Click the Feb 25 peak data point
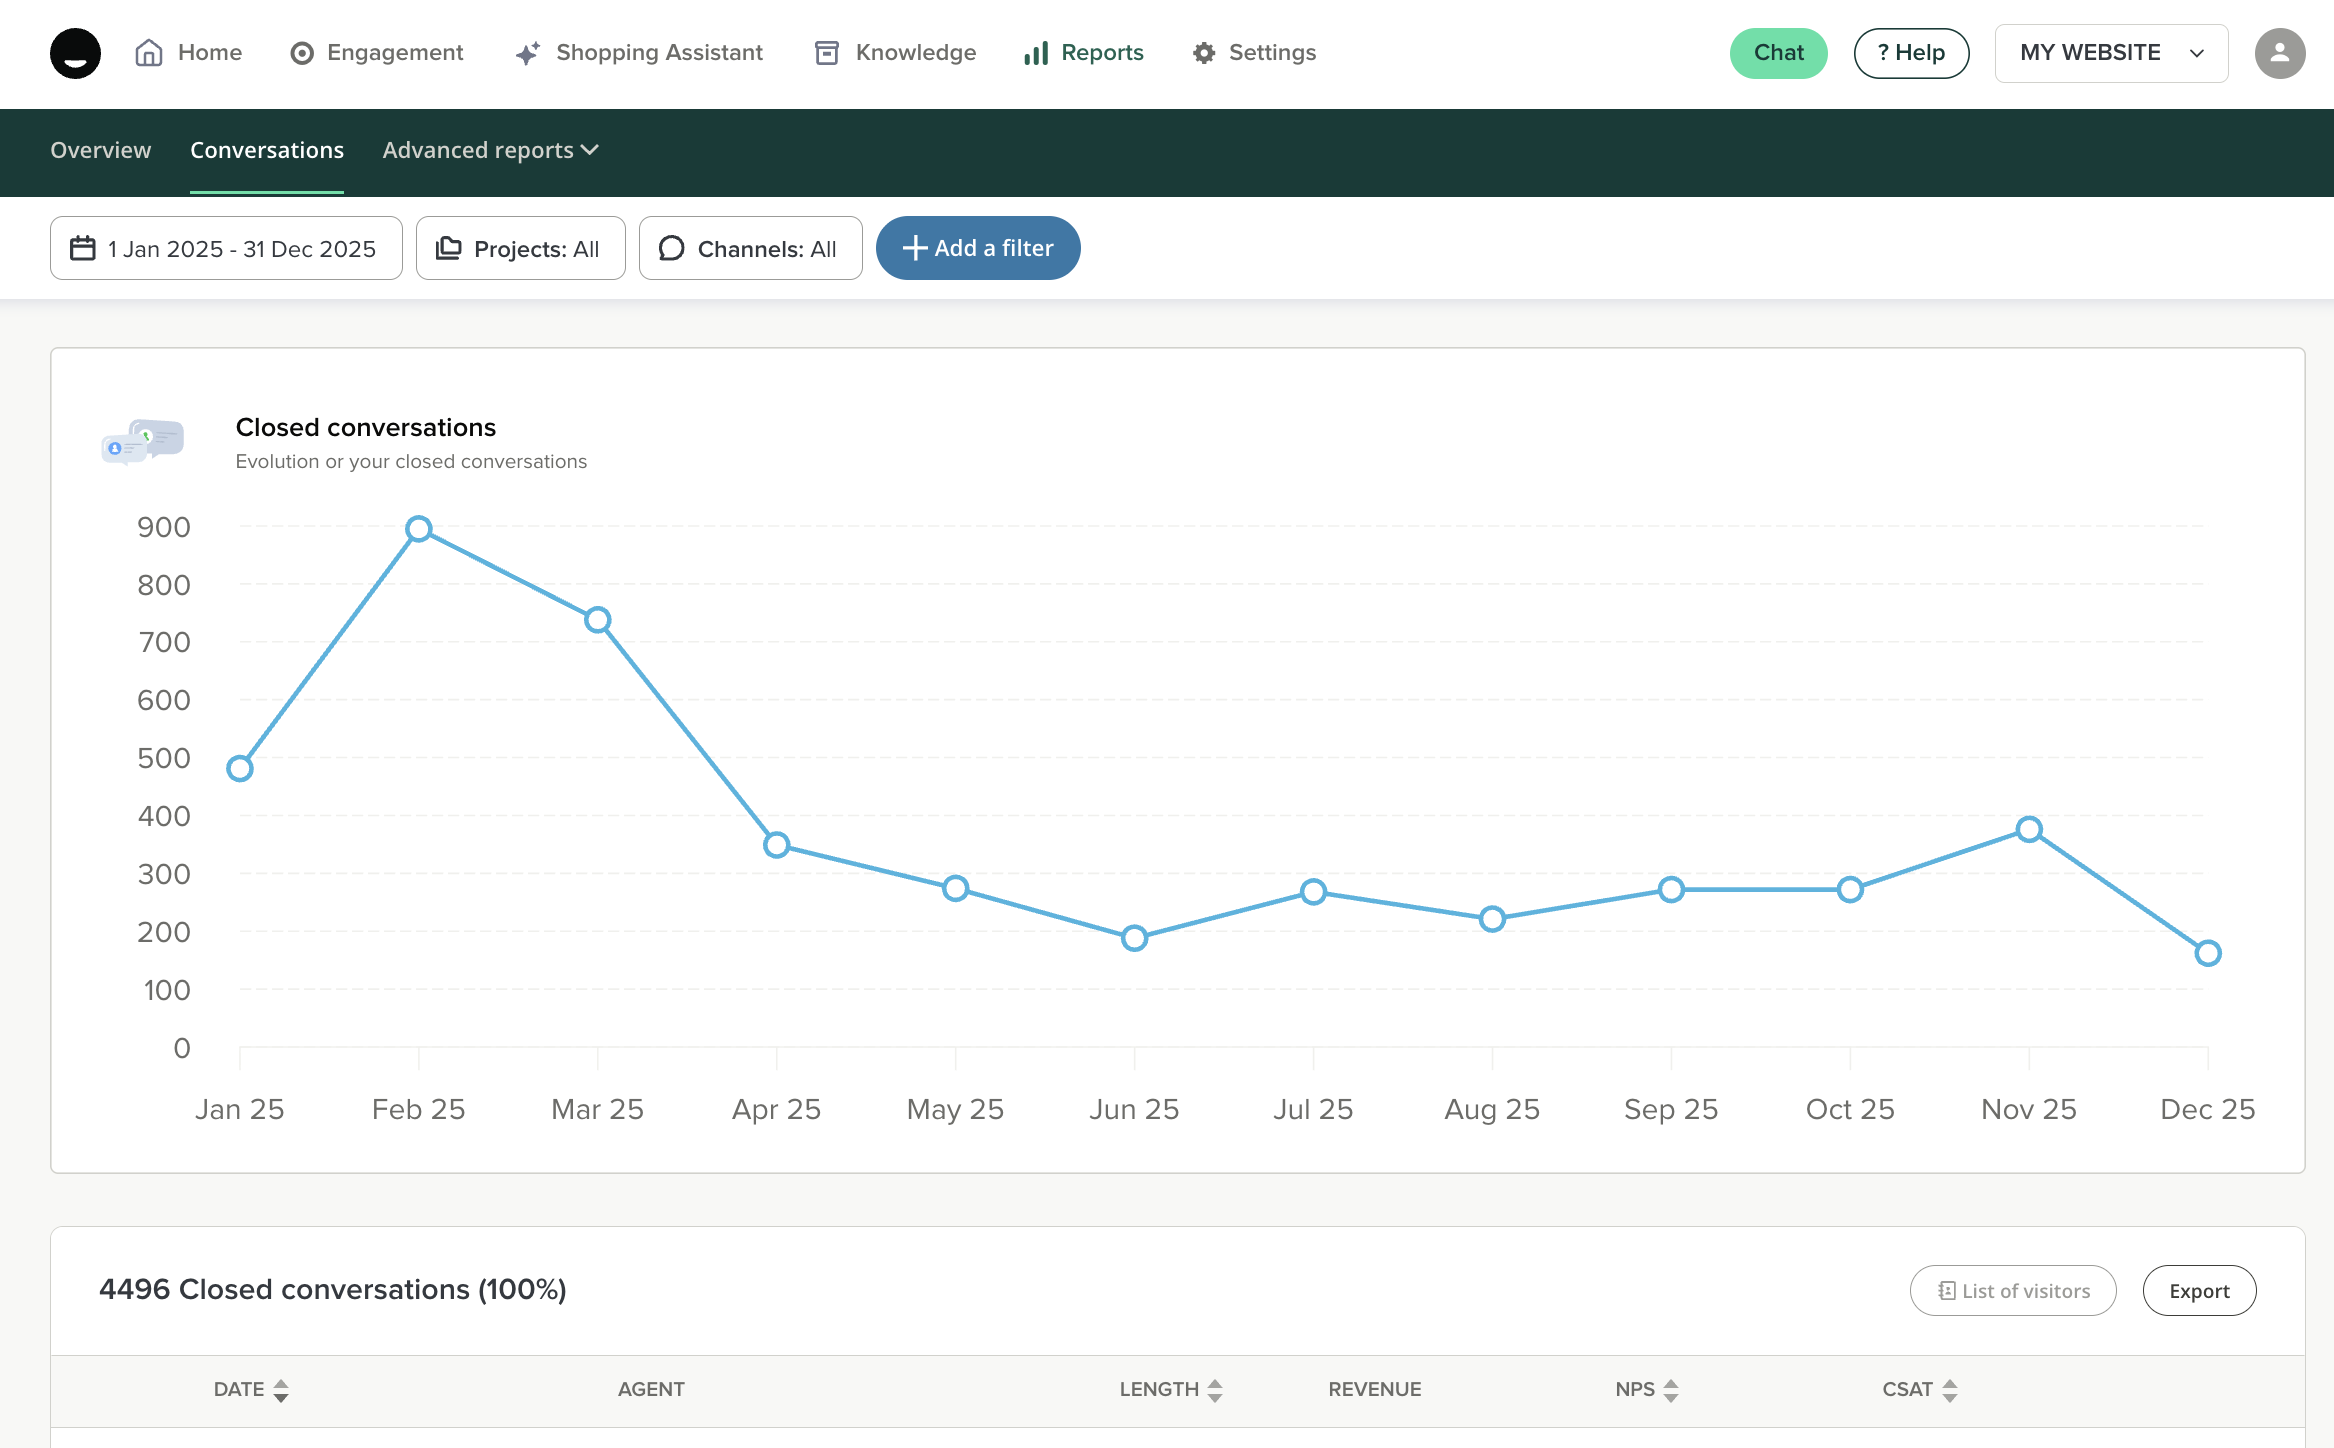2334x1448 pixels. pos(419,529)
